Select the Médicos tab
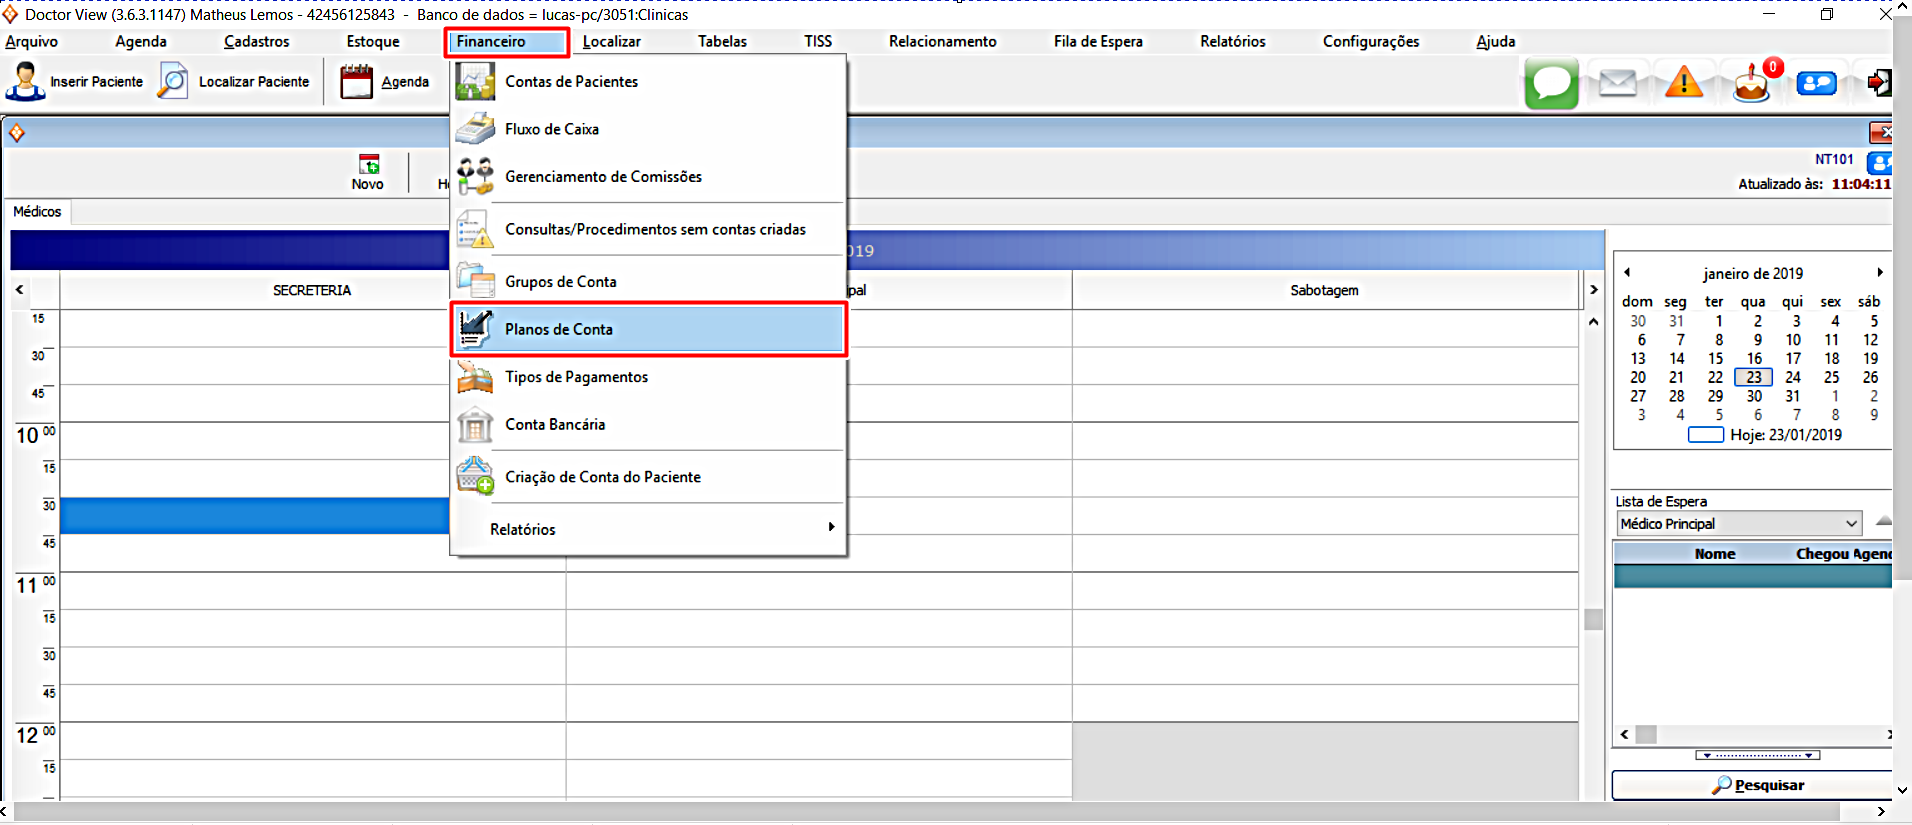 tap(37, 212)
